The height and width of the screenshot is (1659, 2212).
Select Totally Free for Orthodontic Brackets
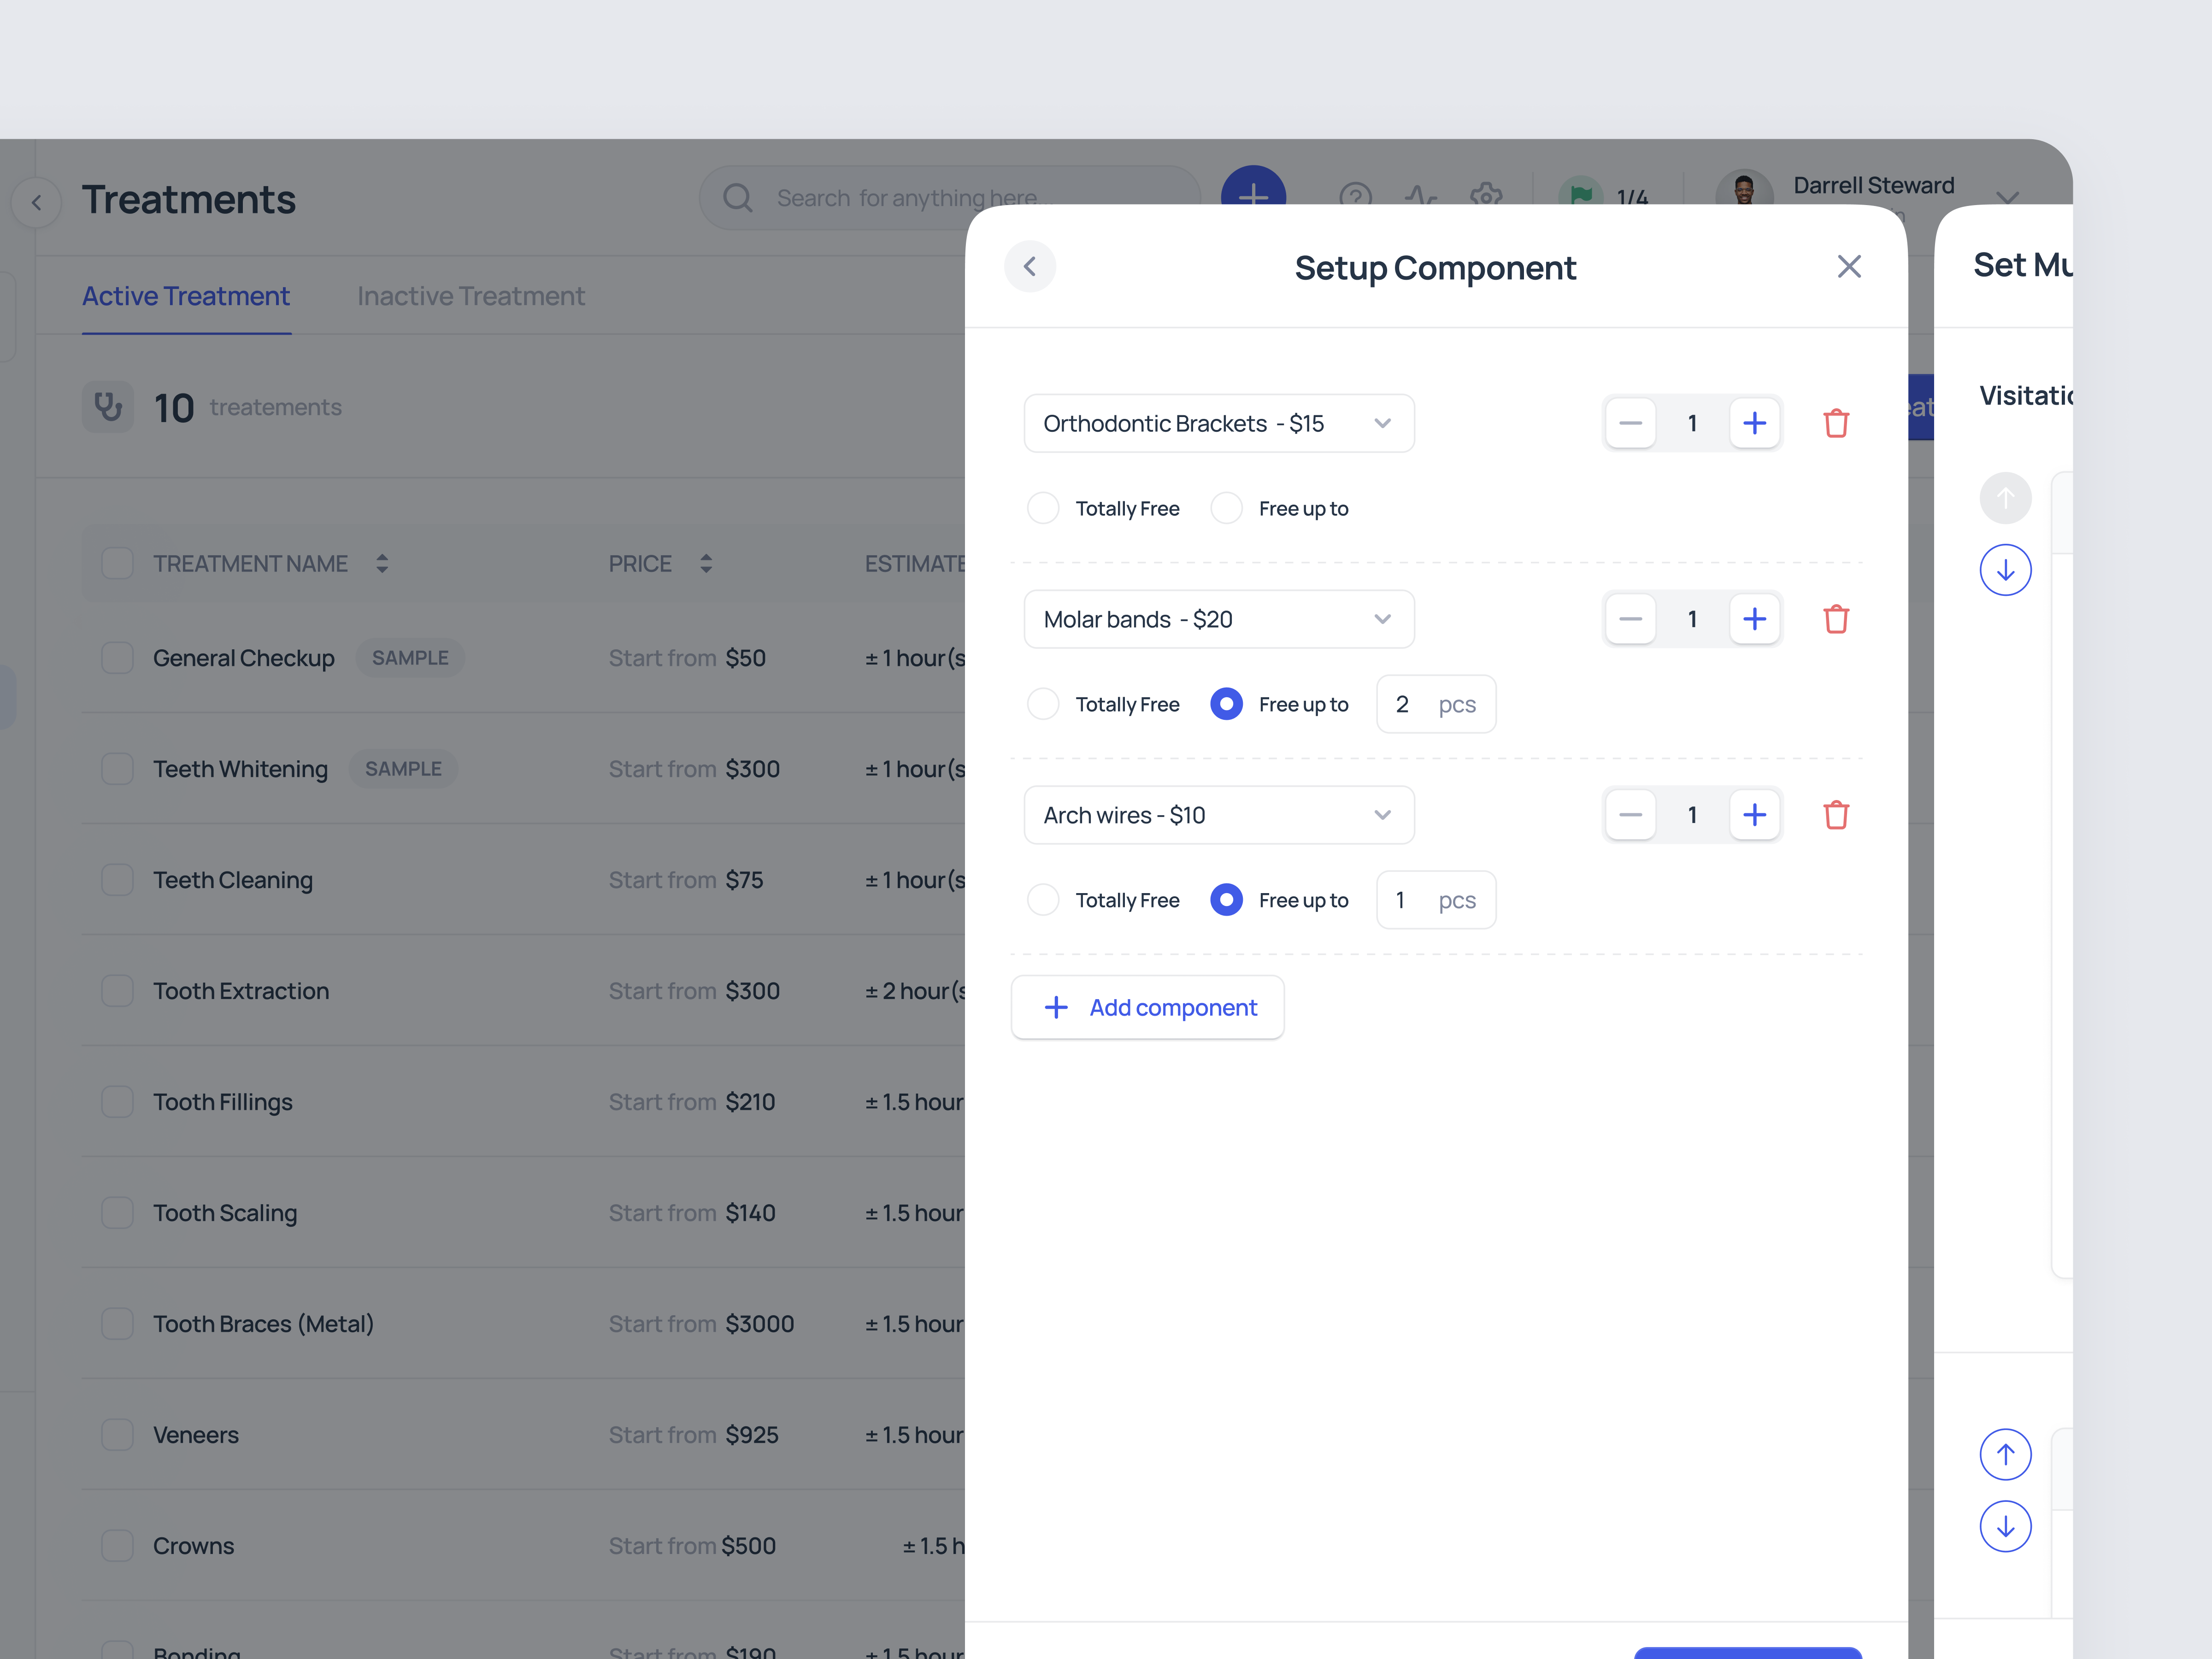click(x=1043, y=508)
